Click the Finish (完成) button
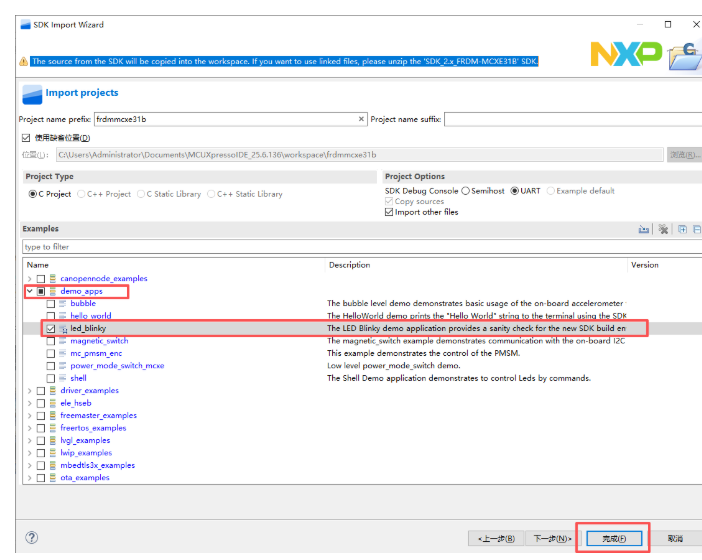The image size is (702, 560). 614,539
